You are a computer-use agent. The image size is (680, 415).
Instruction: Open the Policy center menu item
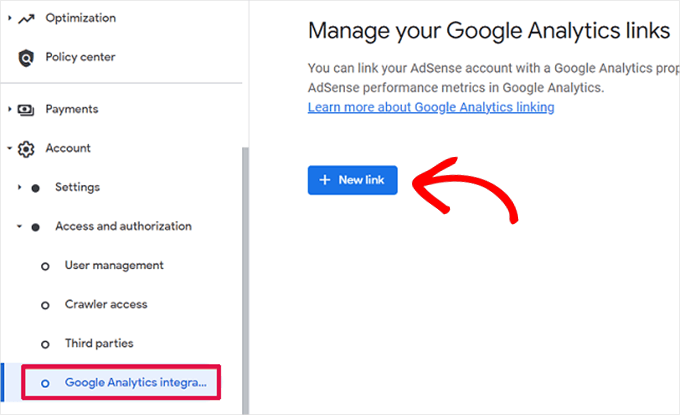click(80, 57)
